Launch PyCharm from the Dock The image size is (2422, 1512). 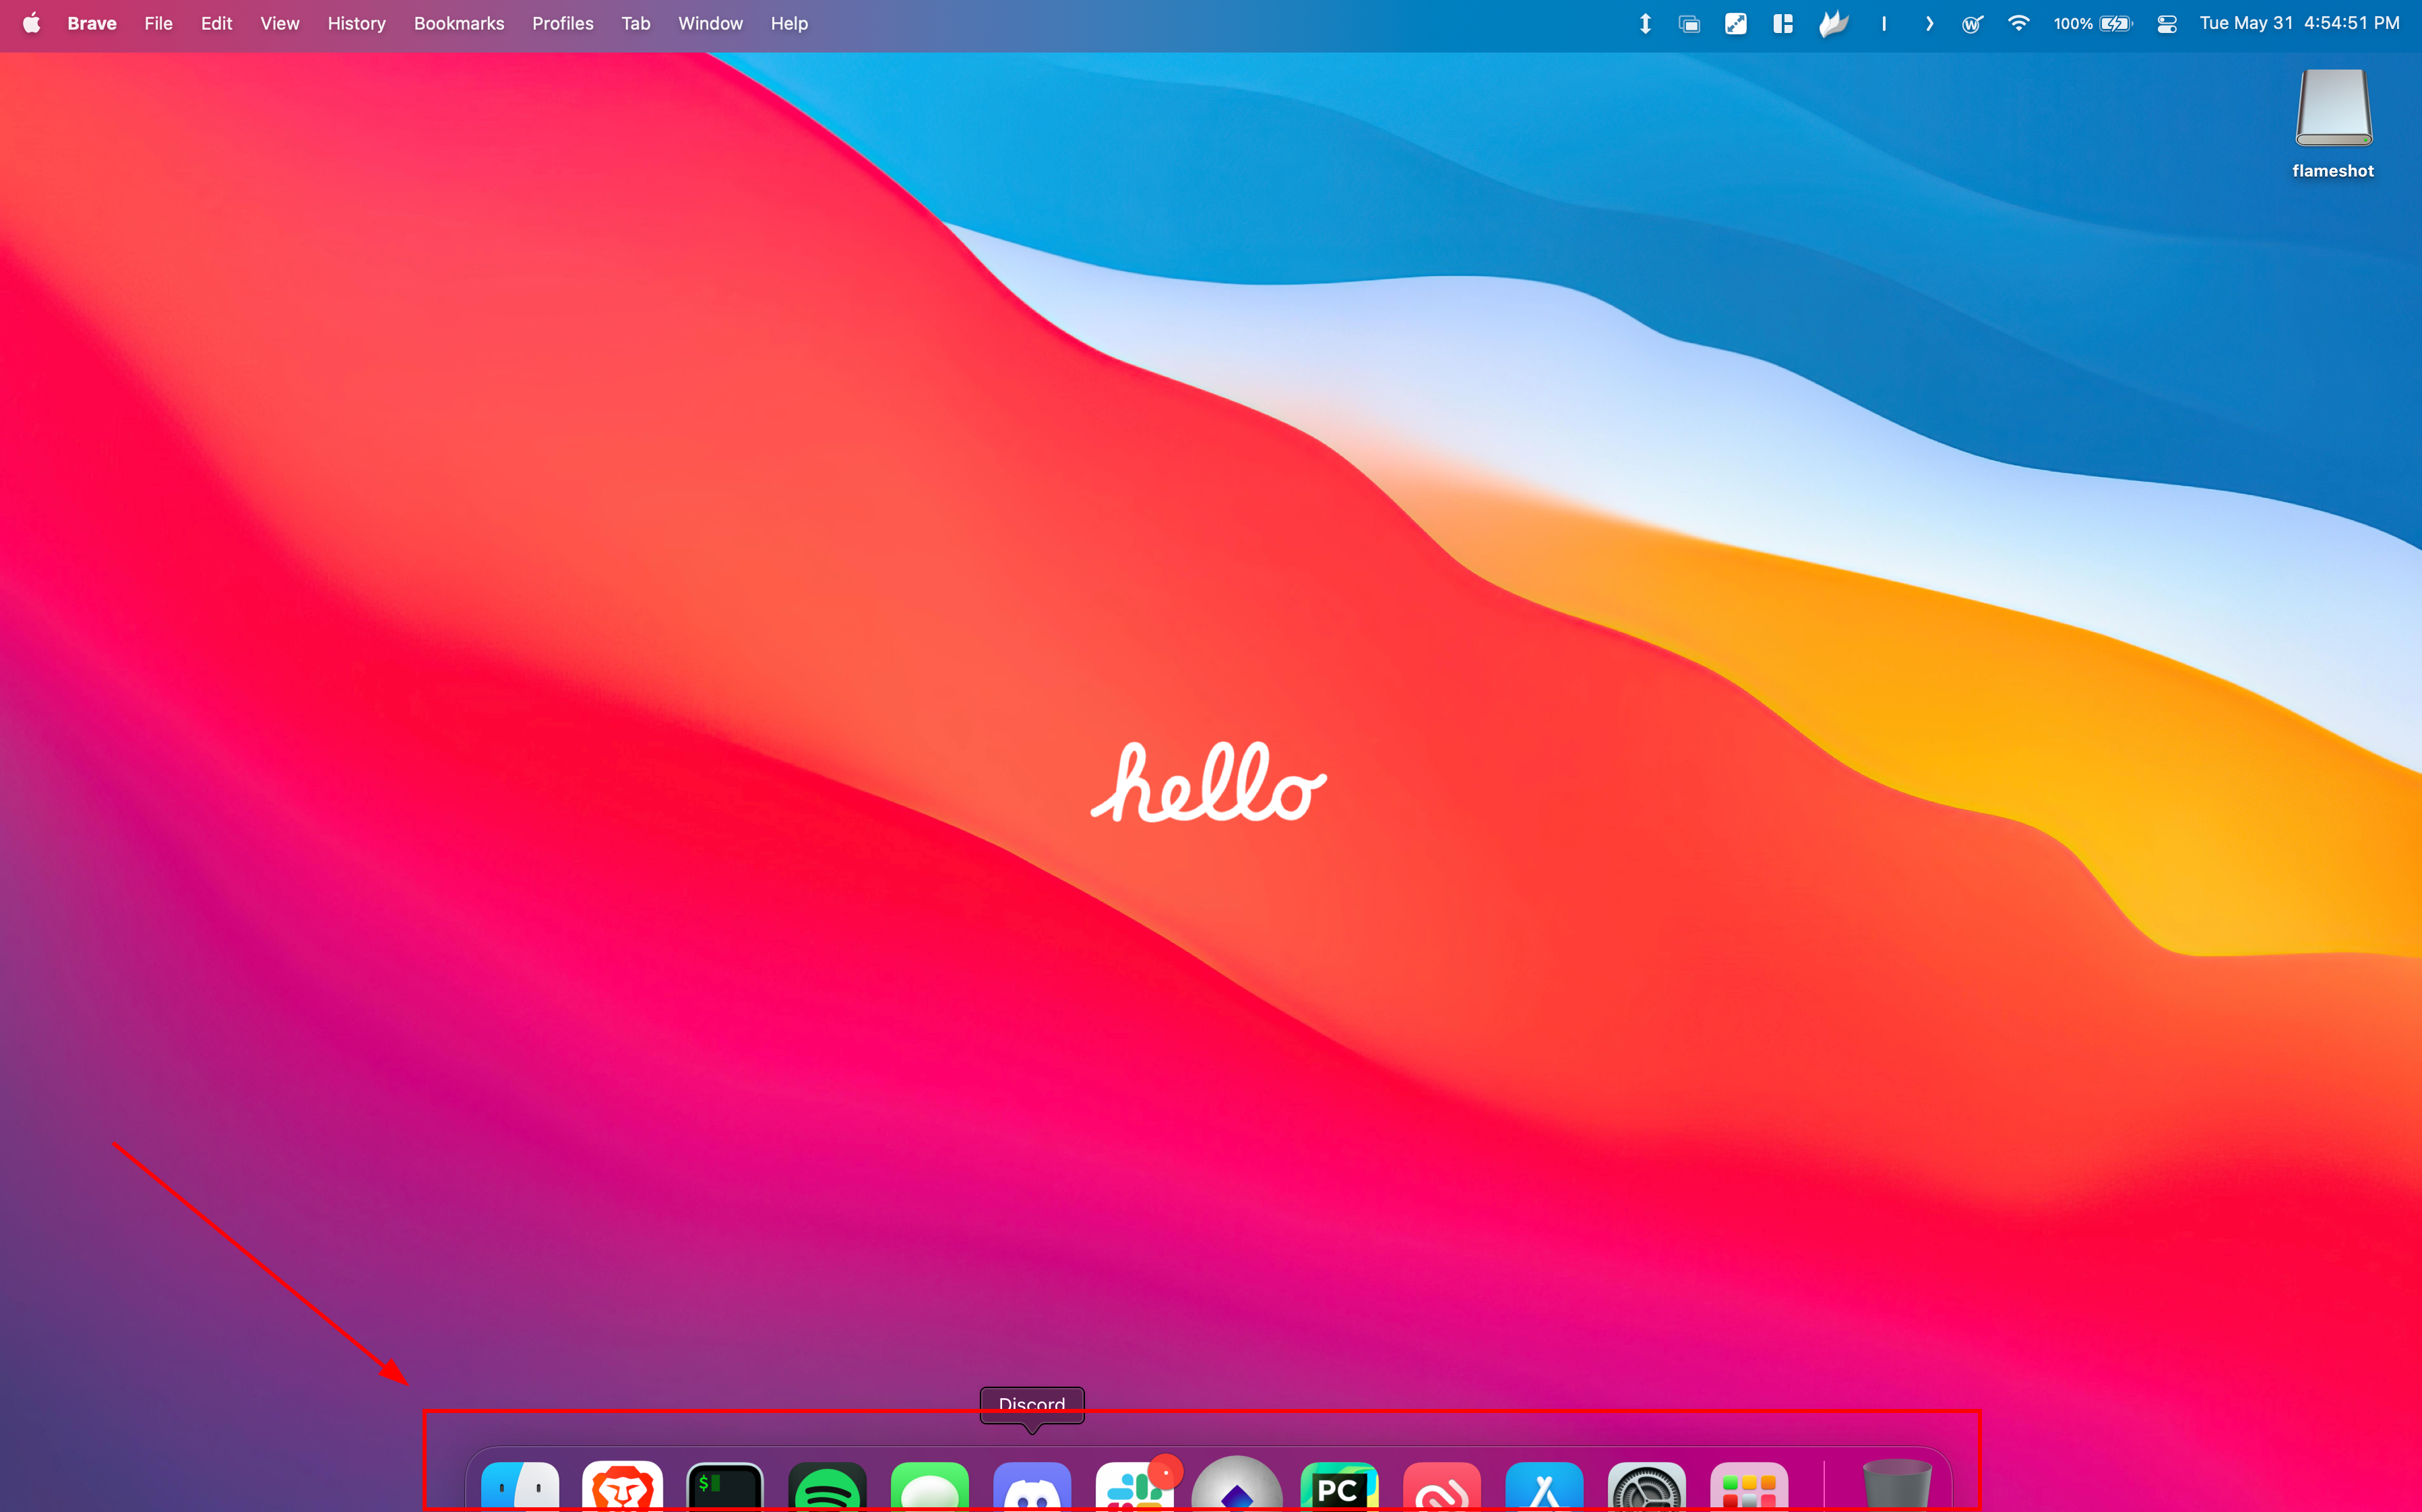(x=1339, y=1488)
